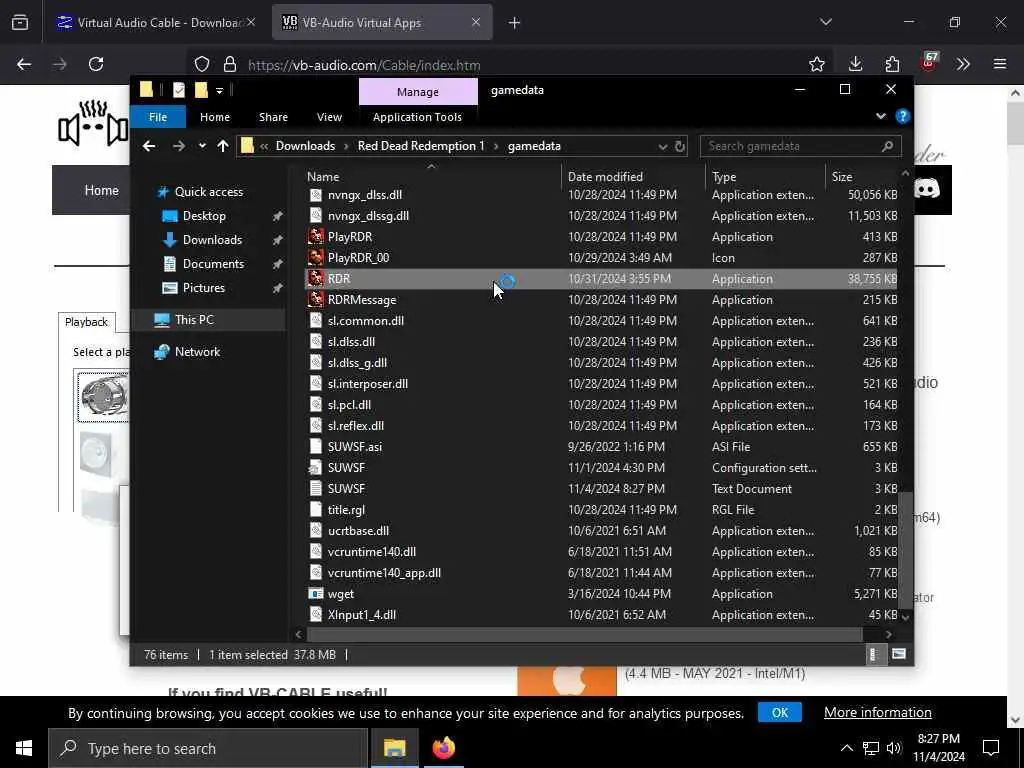Open File Explorer help icon
The width and height of the screenshot is (1024, 768).
pyautogui.click(x=903, y=116)
